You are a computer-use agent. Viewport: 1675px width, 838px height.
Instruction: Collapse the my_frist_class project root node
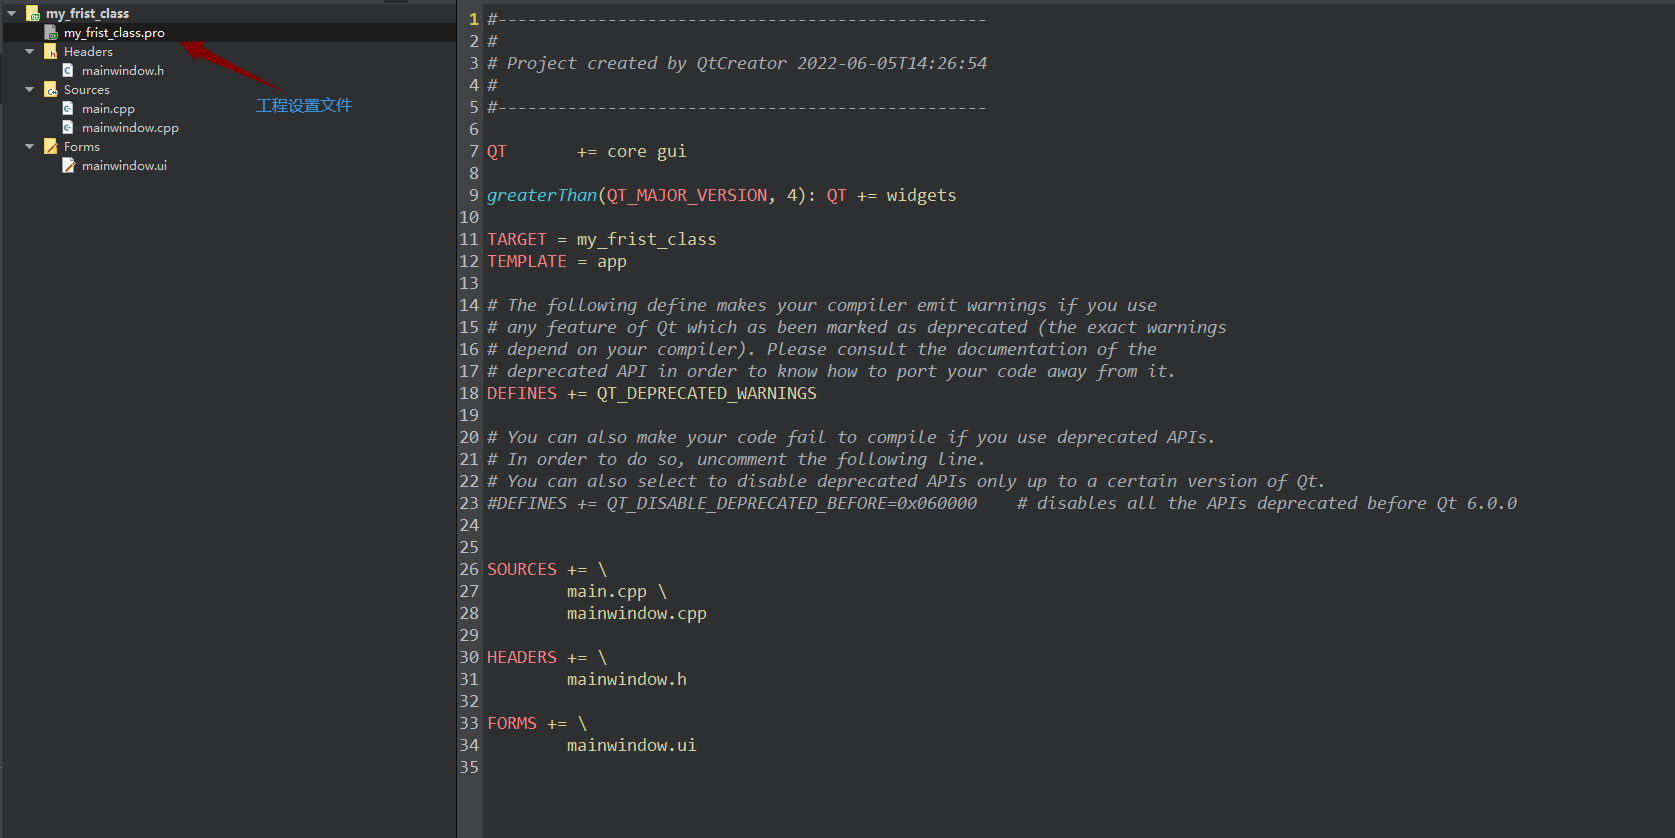[x=12, y=14]
